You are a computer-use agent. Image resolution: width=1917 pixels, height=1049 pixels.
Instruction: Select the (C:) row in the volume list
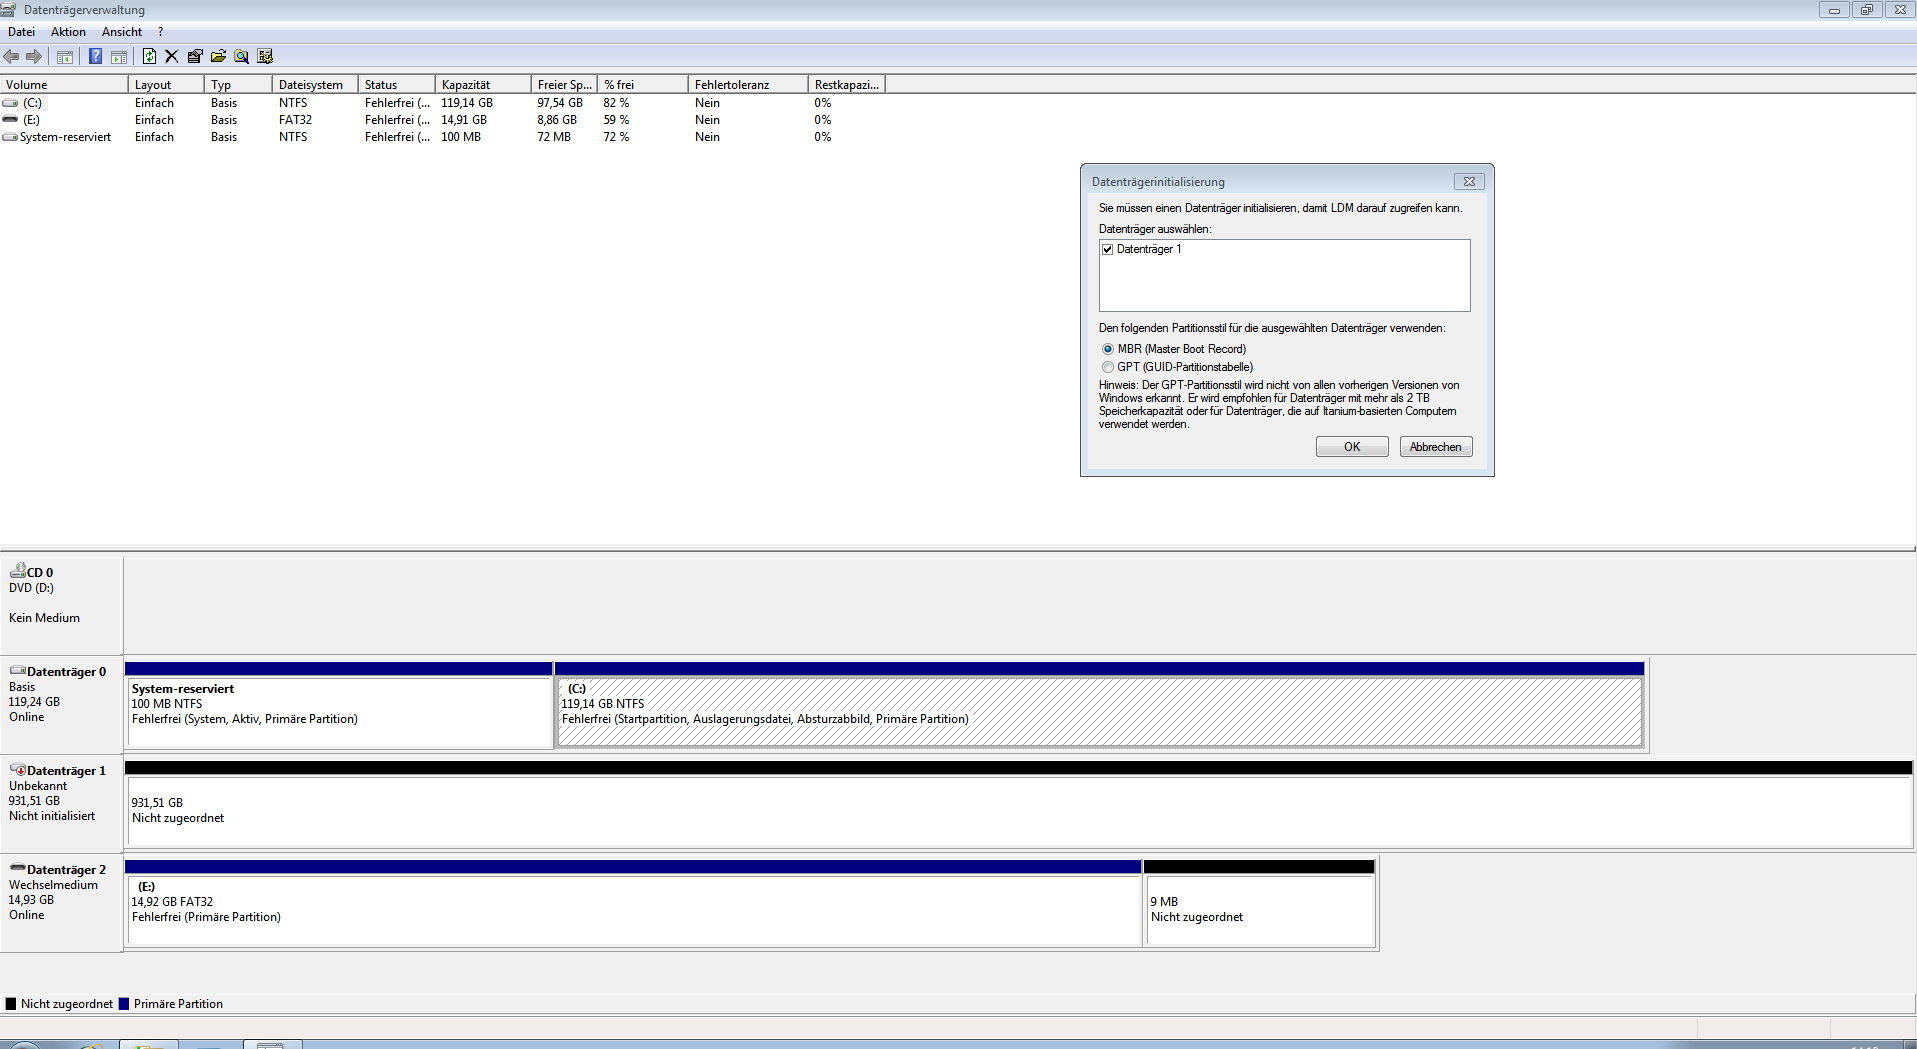tap(443, 103)
